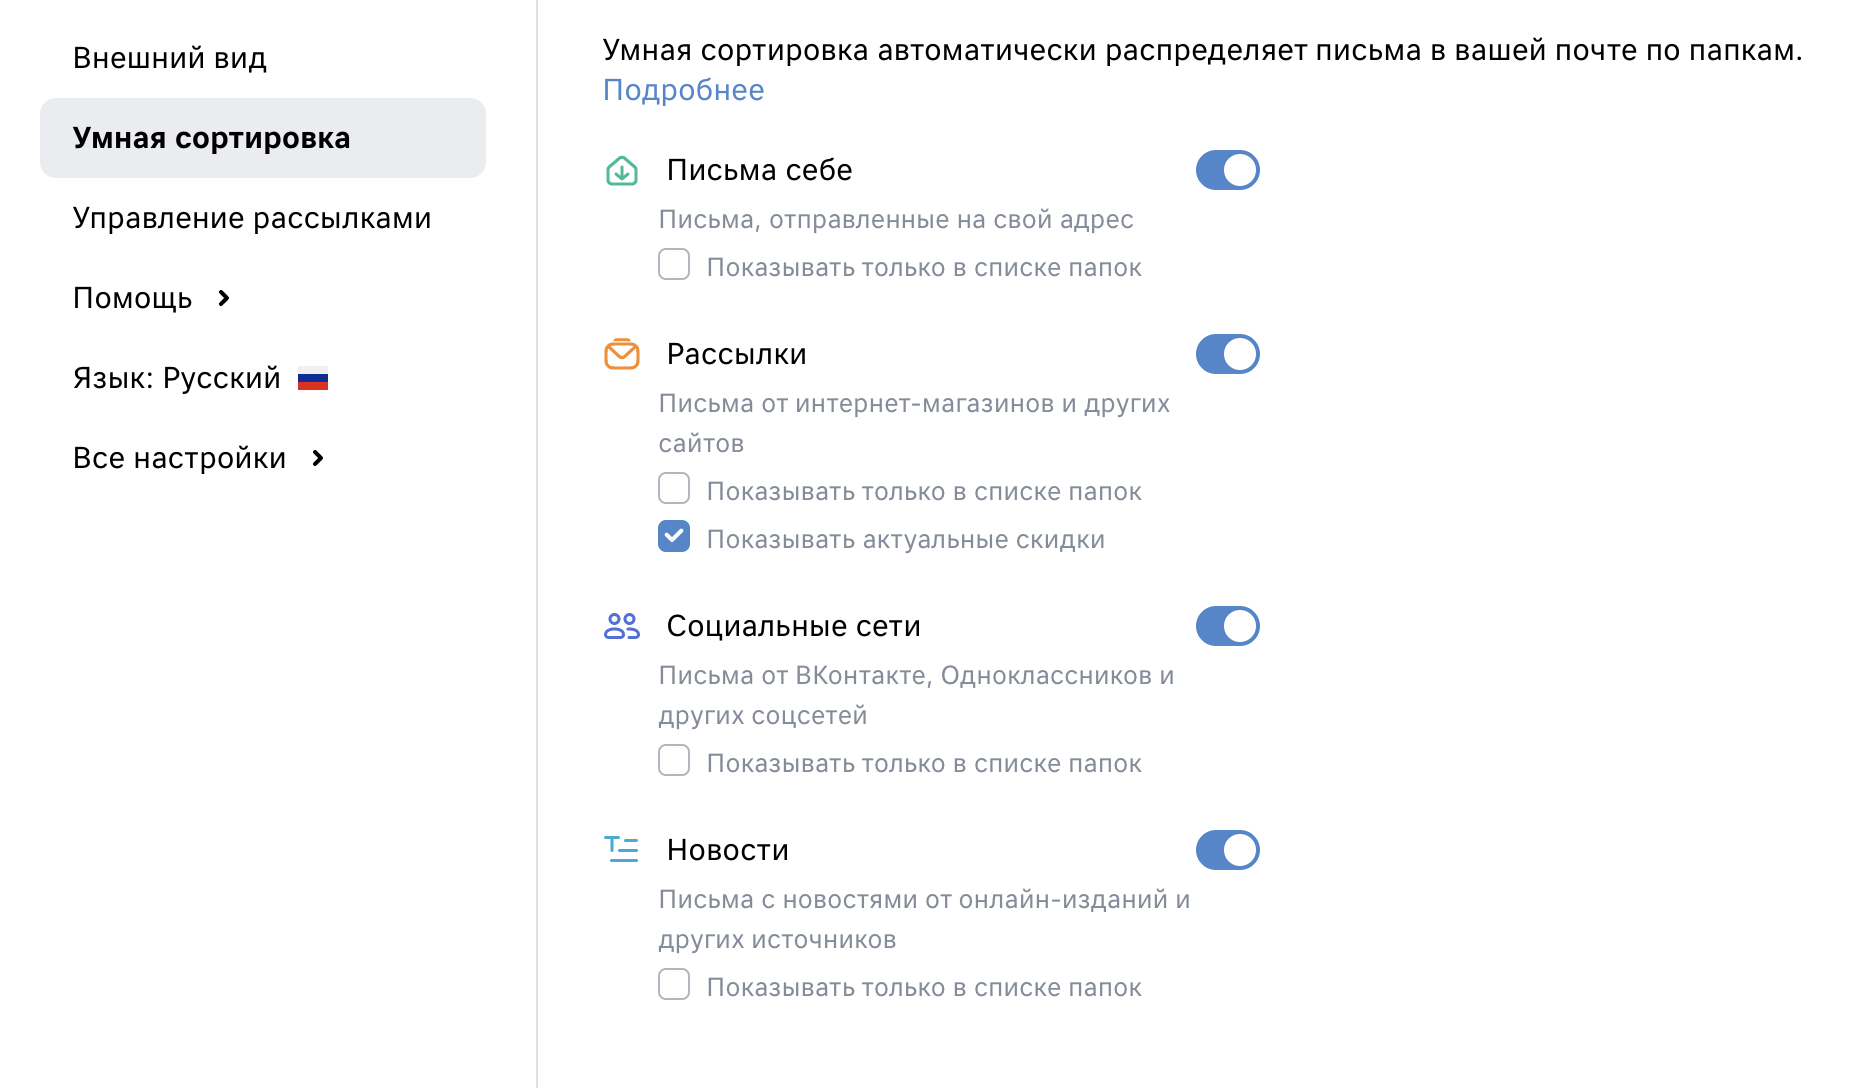The height and width of the screenshot is (1088, 1866).
Task: Switch off the Новости toggle
Action: point(1227,850)
